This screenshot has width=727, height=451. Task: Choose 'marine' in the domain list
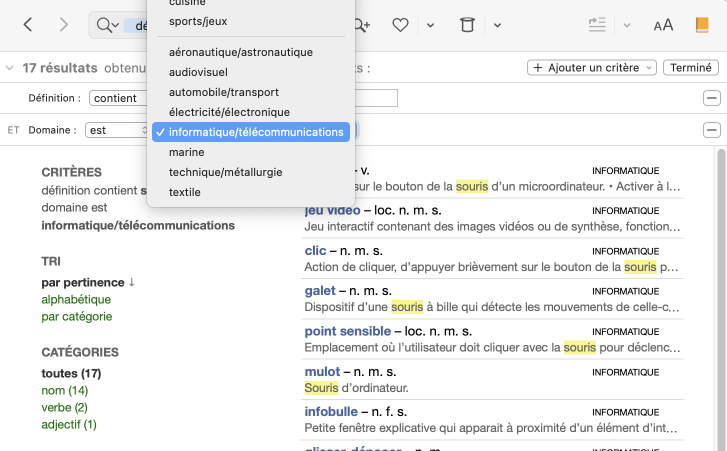coord(186,152)
